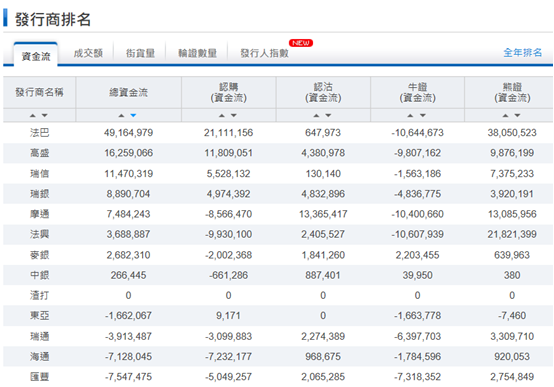554x387 pixels.
Task: Sort 認沽(資金流) descending arrow
Action: (328, 116)
